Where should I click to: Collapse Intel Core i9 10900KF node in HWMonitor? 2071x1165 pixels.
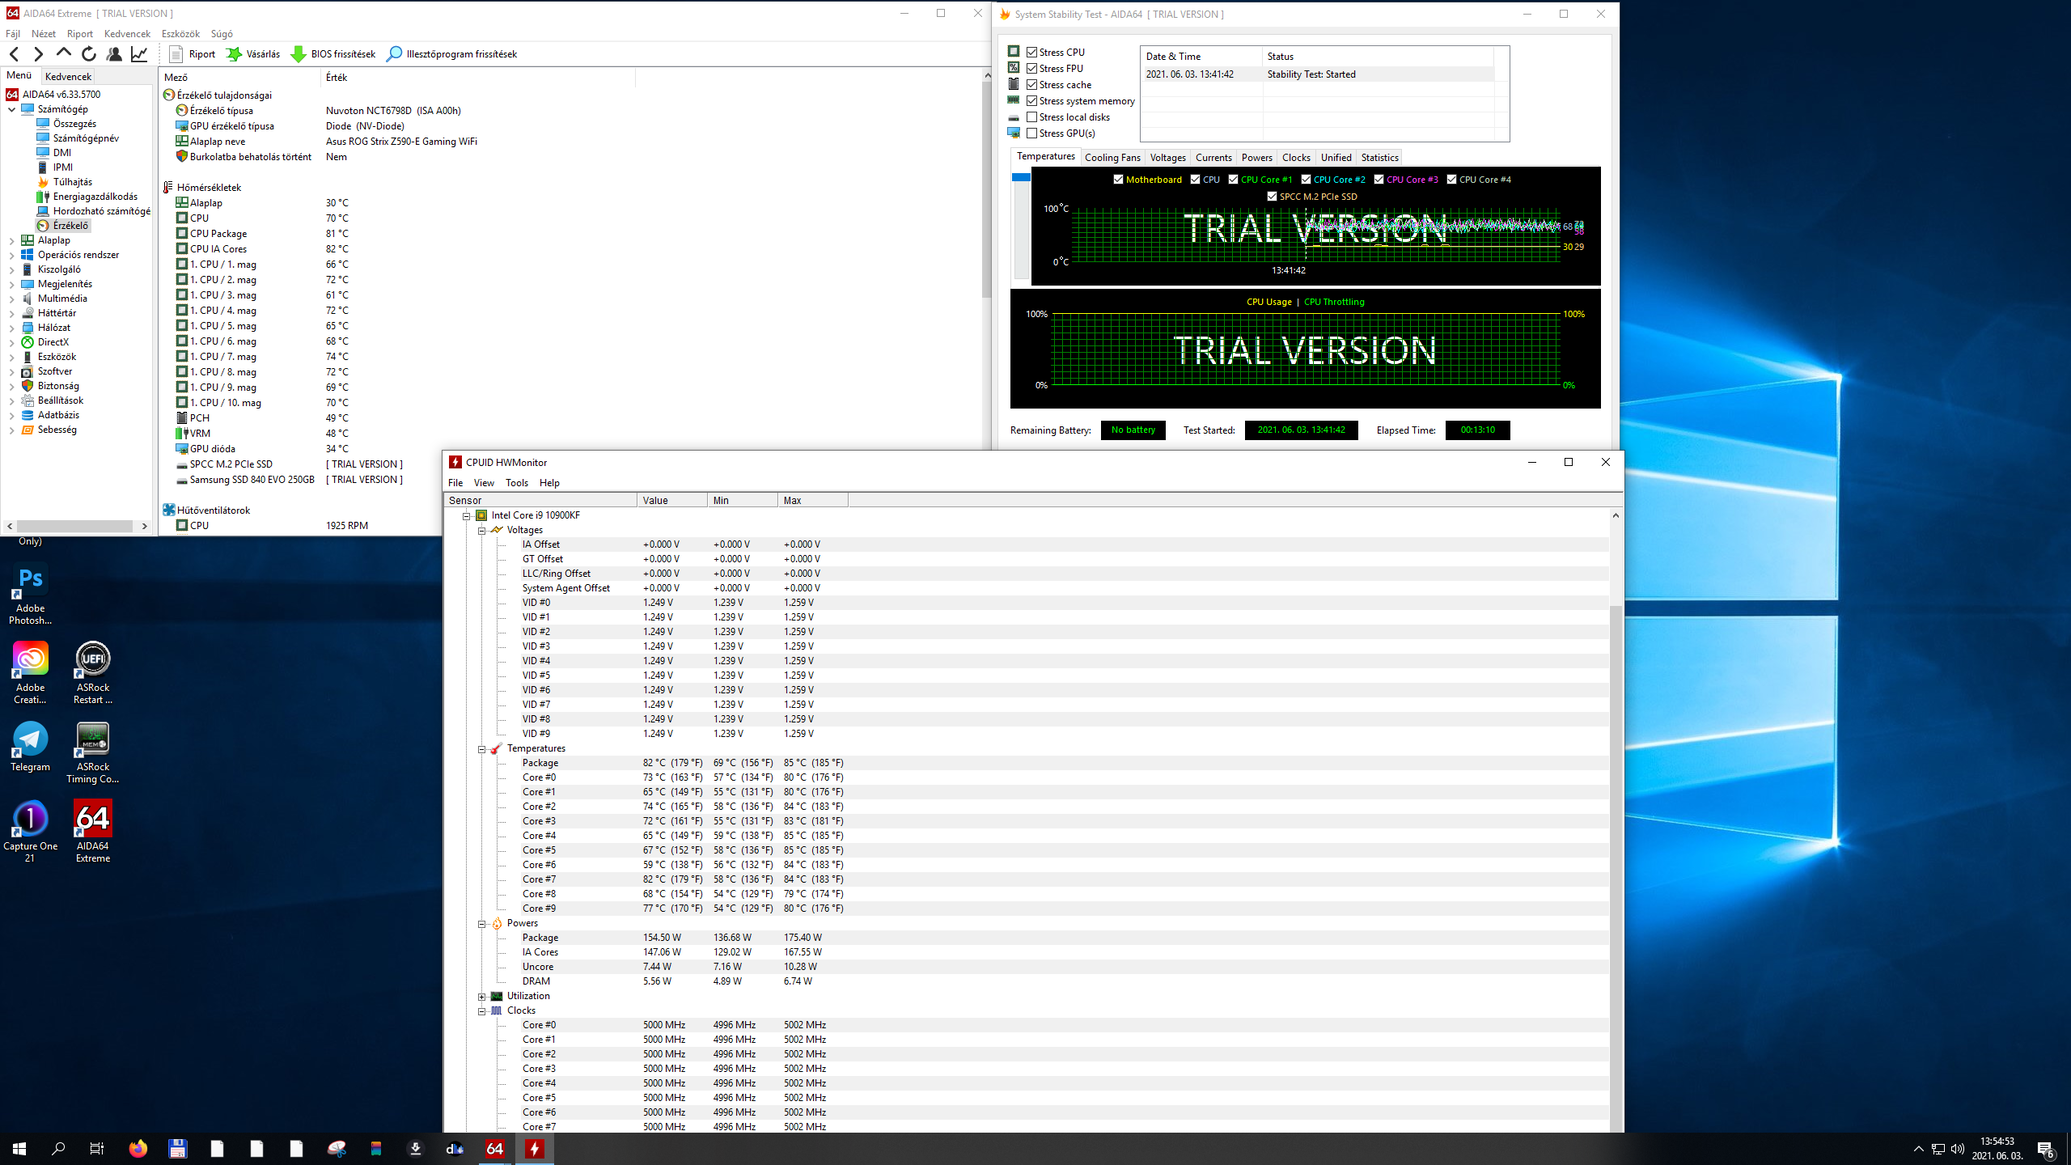pyautogui.click(x=466, y=516)
